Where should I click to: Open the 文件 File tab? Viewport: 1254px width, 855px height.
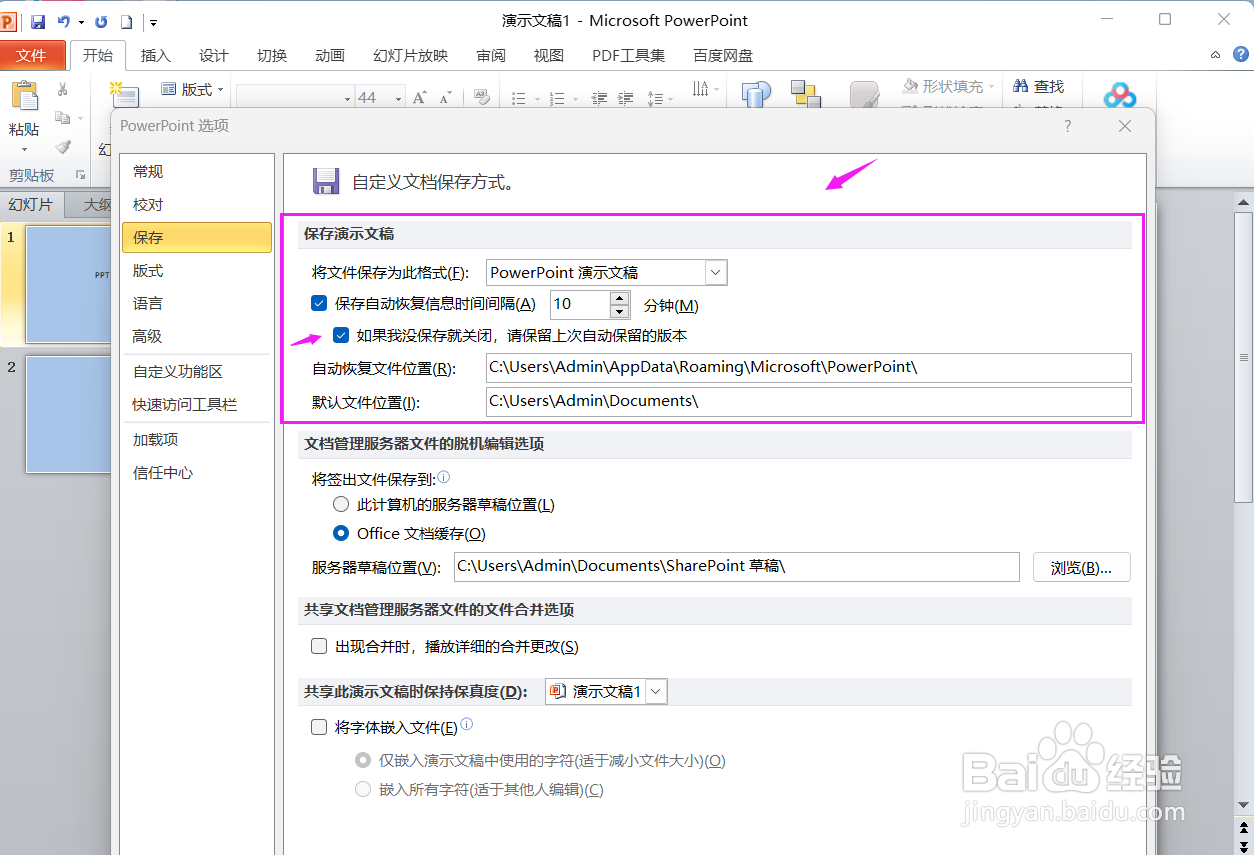tap(32, 56)
